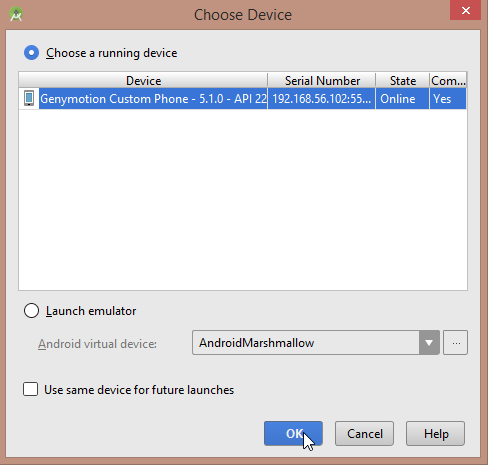Click the phone icon beside Genymotion device
Image resolution: width=488 pixels, height=465 pixels.
[29, 98]
